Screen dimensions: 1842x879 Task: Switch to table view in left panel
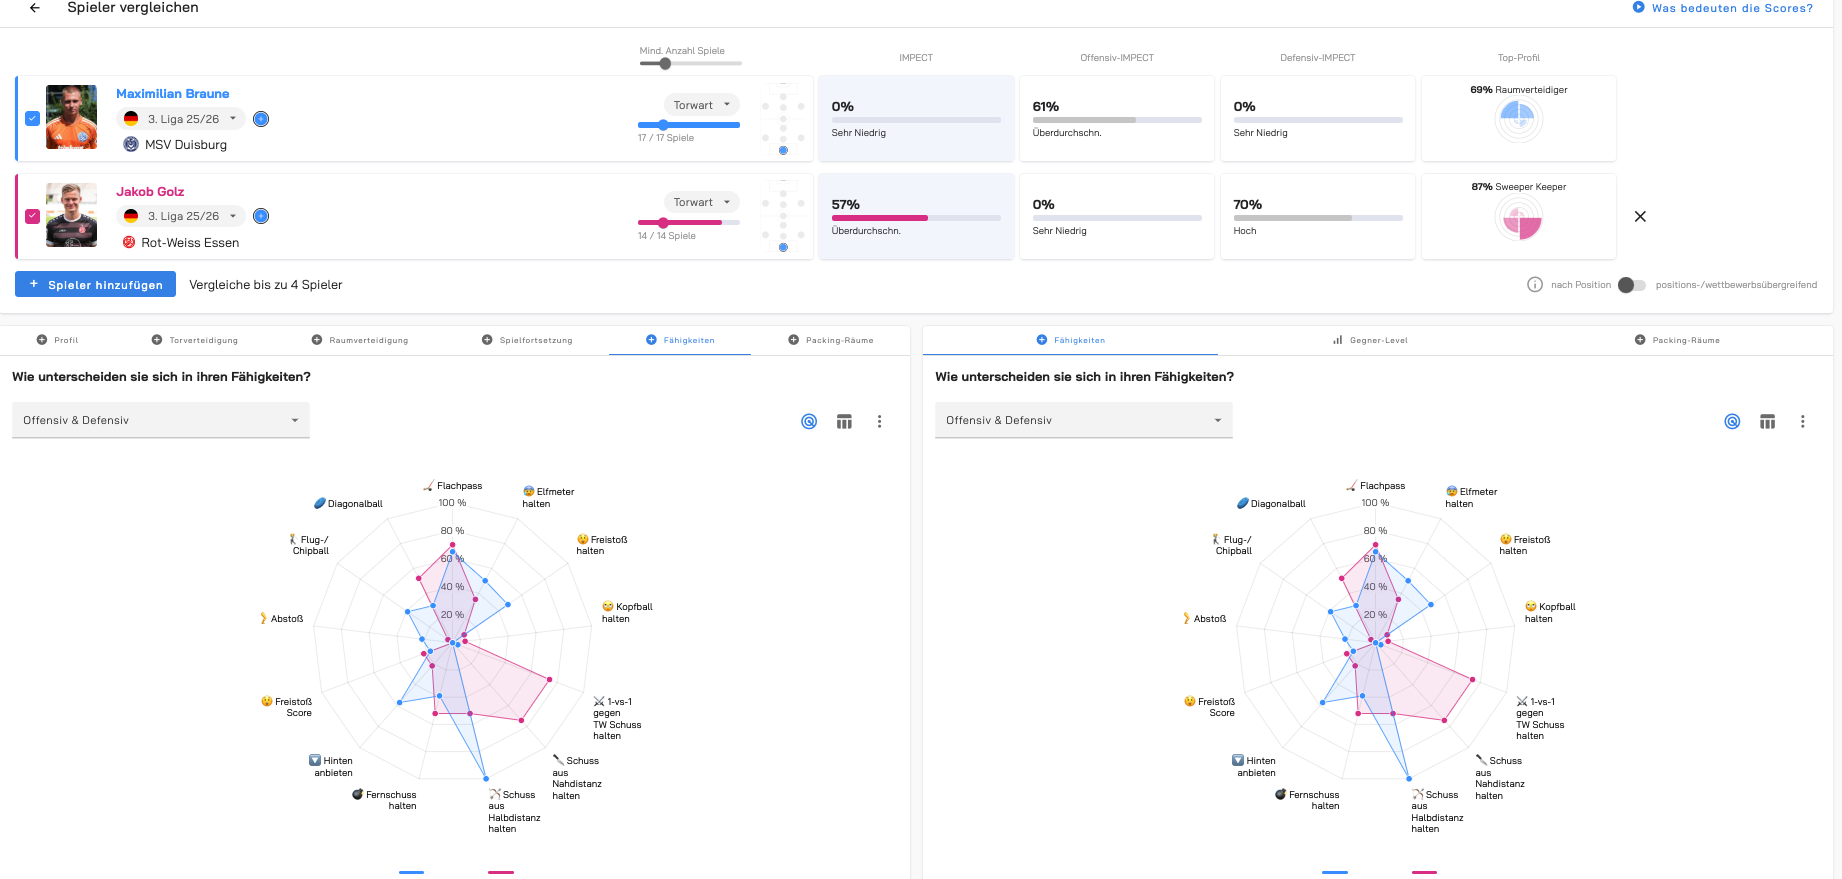click(x=844, y=422)
